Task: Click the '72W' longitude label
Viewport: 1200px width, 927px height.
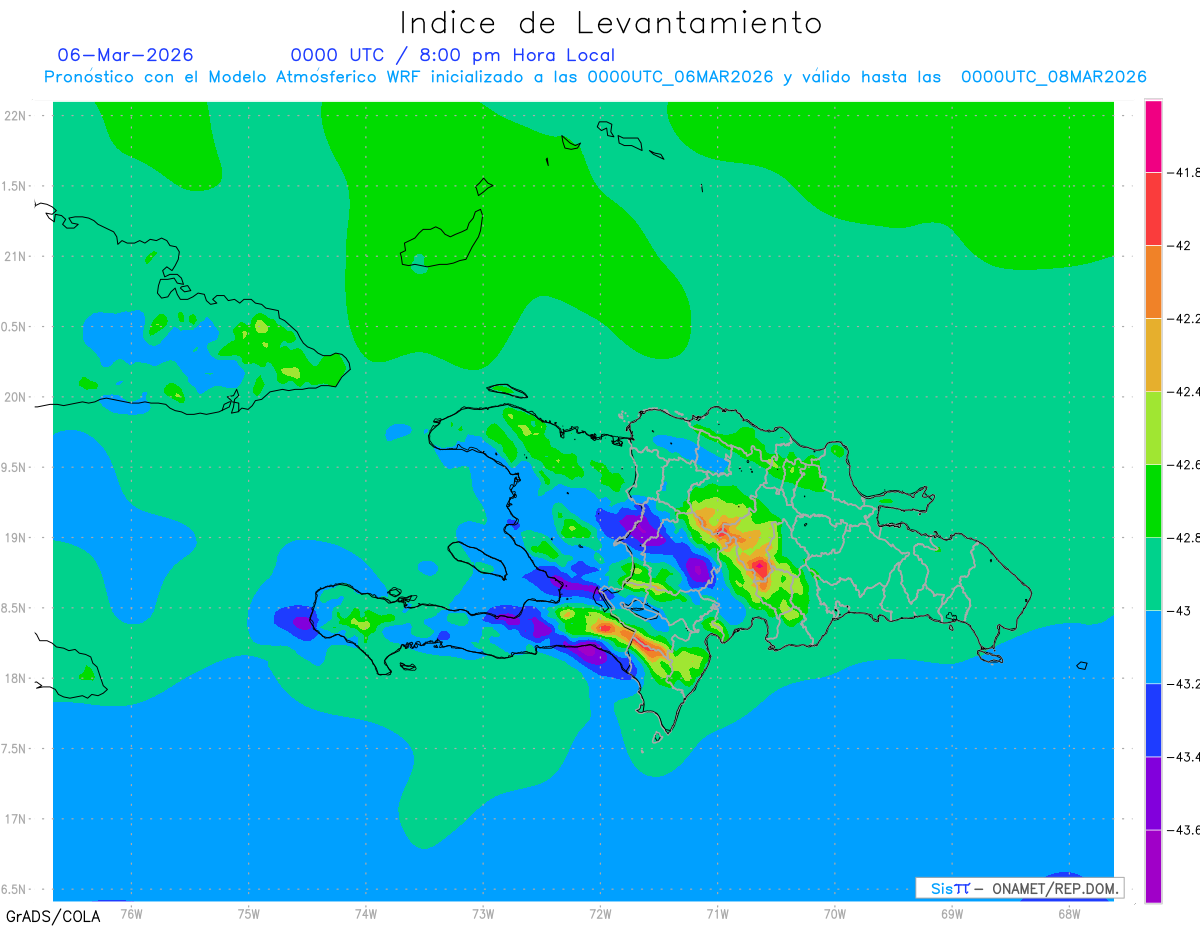Action: pyautogui.click(x=600, y=913)
